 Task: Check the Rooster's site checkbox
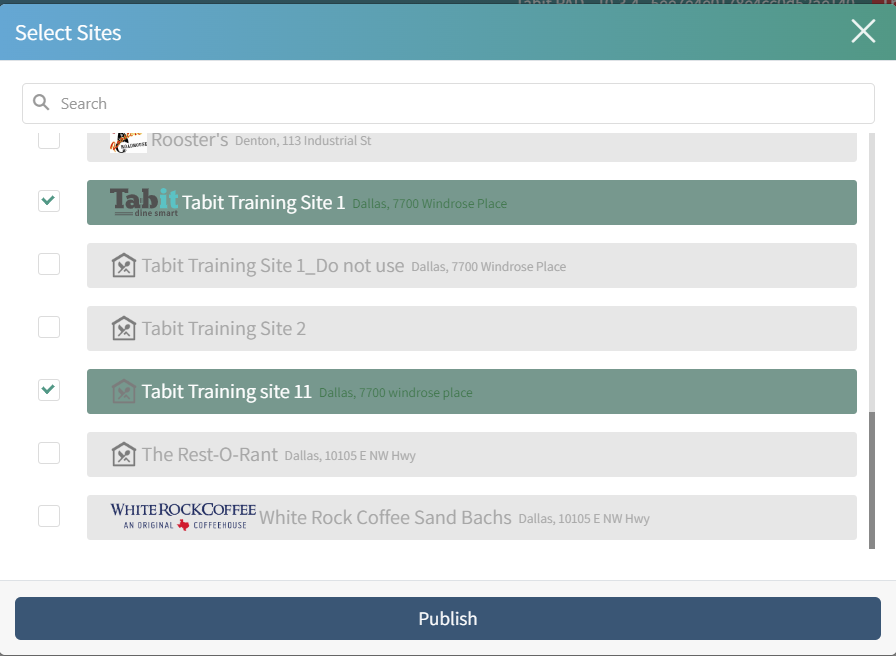point(49,139)
